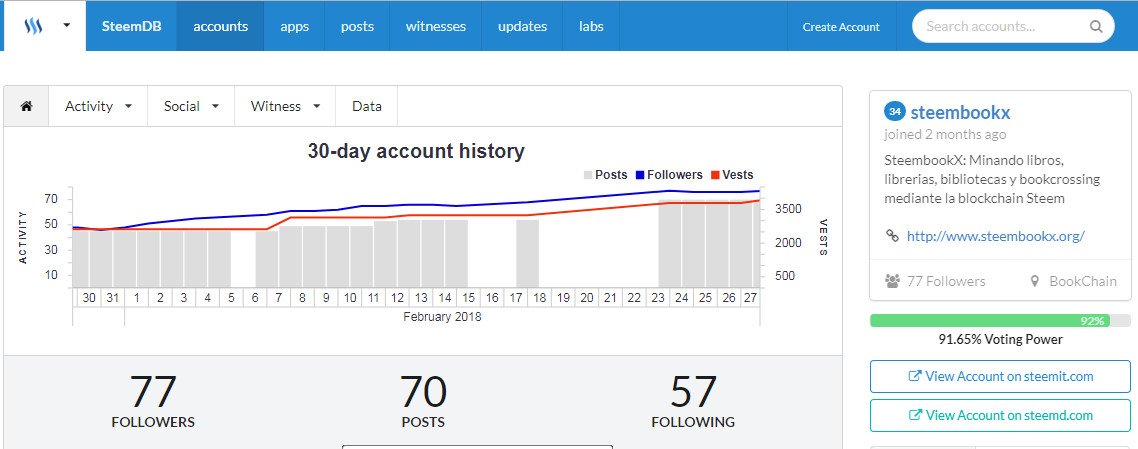Viewport: 1138px width, 449px height.
Task: Expand the Social dropdown tab
Action: pyautogui.click(x=191, y=106)
